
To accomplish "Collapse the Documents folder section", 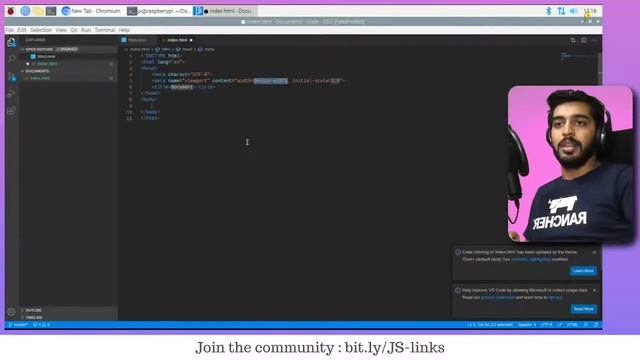I will click(x=68, y=71).
